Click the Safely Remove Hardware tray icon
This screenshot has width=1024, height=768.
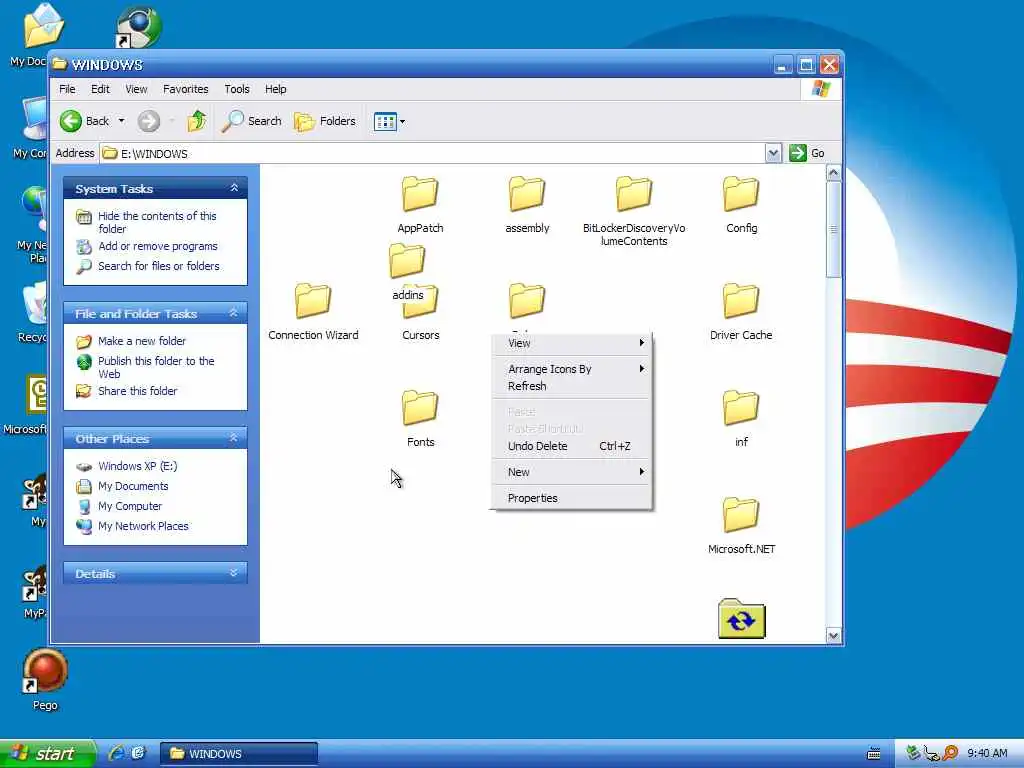click(913, 753)
